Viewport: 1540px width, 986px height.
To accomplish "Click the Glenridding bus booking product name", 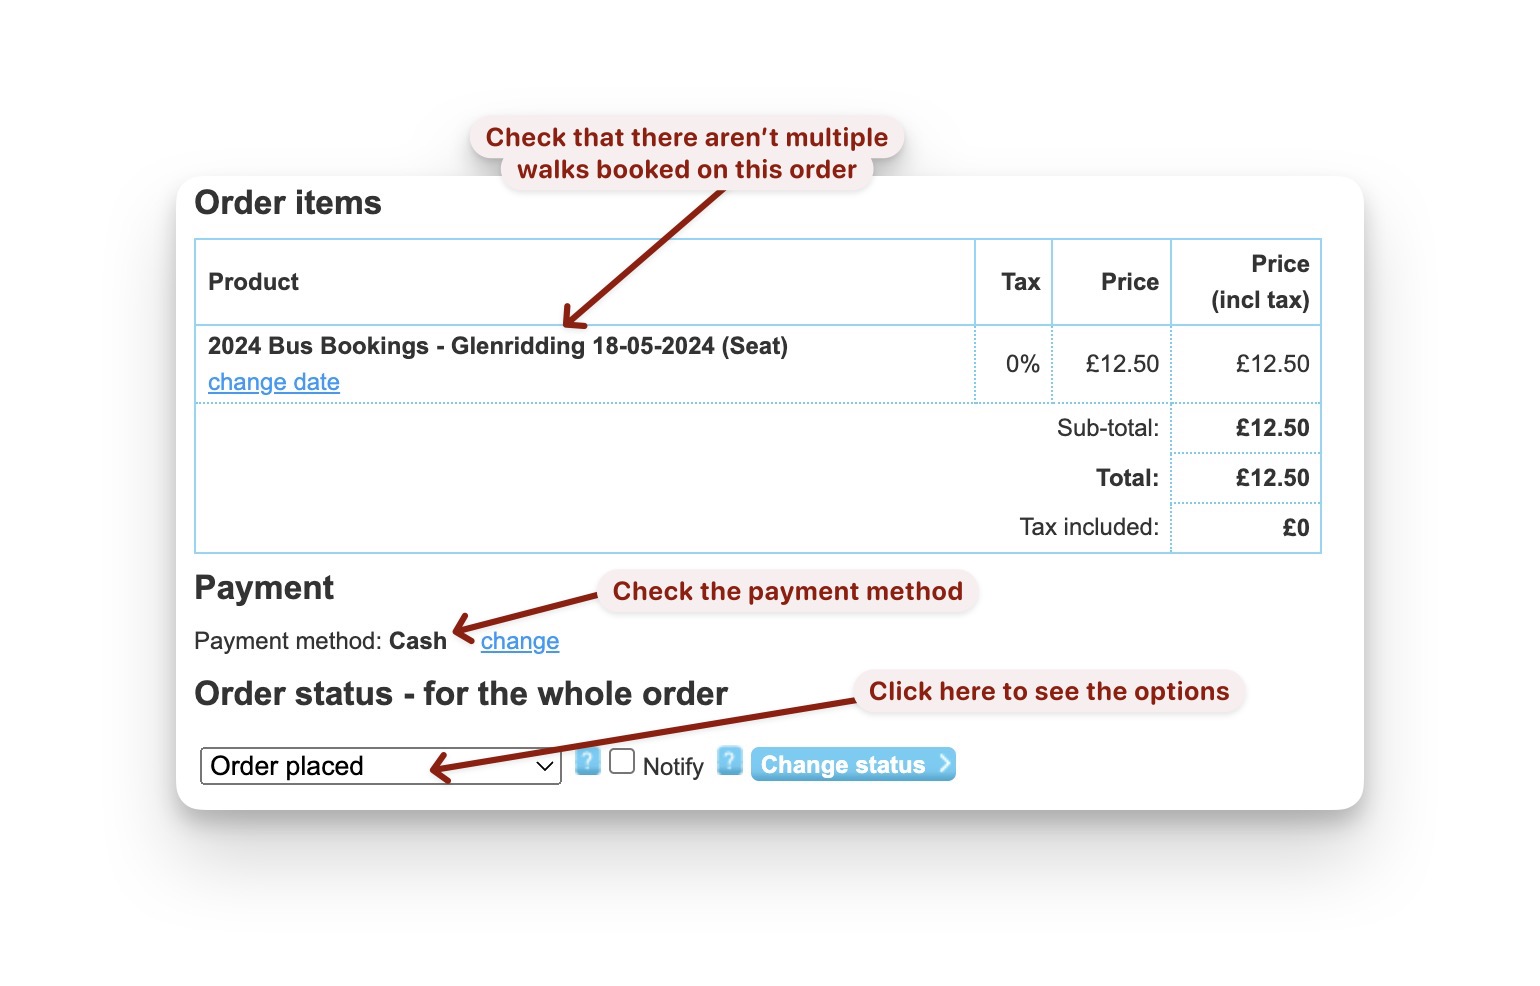I will click(497, 345).
